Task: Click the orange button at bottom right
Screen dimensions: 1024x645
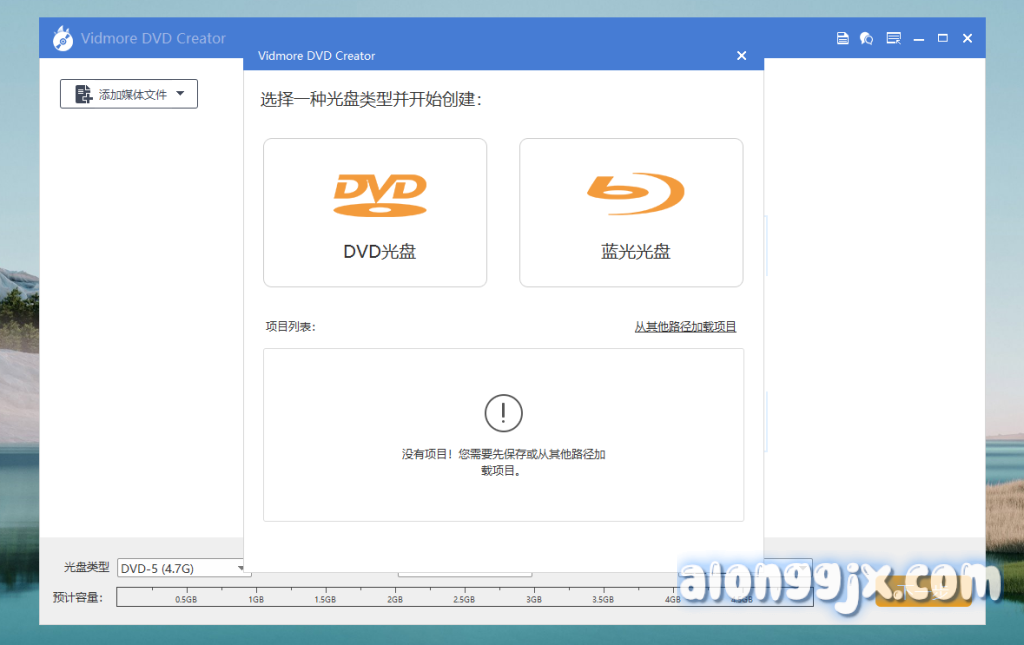Action: 923,595
